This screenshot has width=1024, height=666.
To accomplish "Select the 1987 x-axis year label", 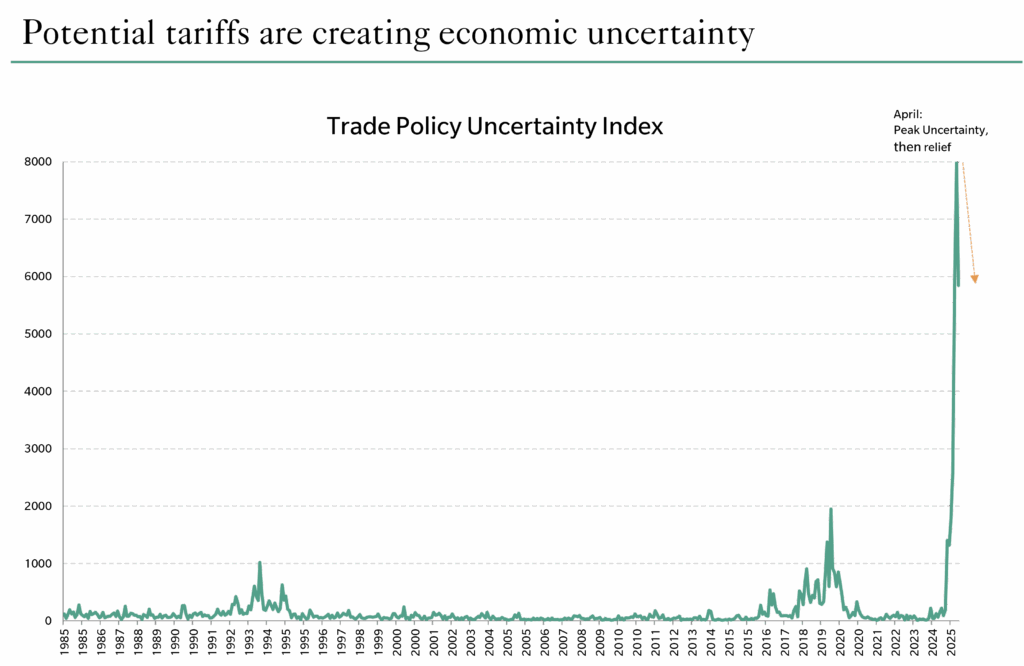I will point(120,642).
